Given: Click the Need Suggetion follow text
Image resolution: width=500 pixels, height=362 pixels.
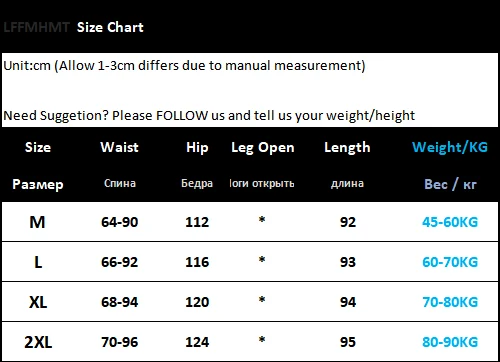Looking at the screenshot, I should 209,116.
